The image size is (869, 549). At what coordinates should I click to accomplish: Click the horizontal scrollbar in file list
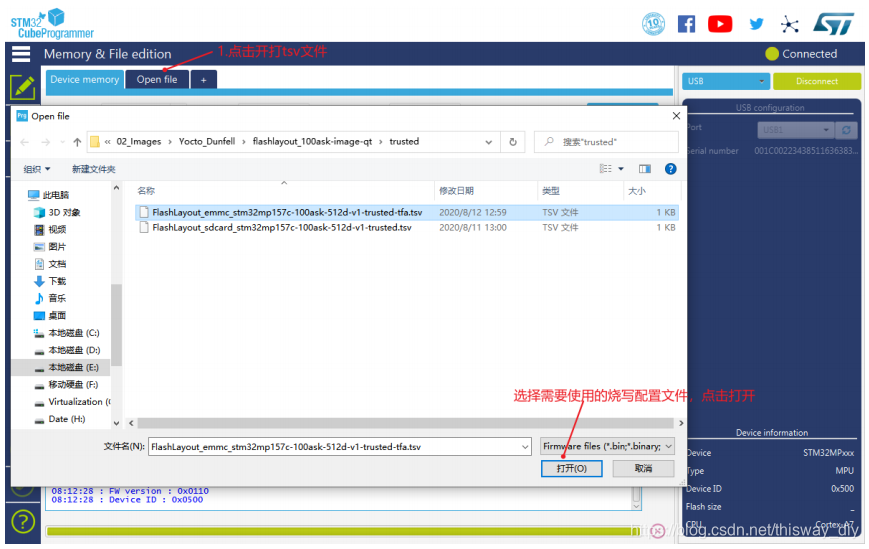[x=405, y=423]
